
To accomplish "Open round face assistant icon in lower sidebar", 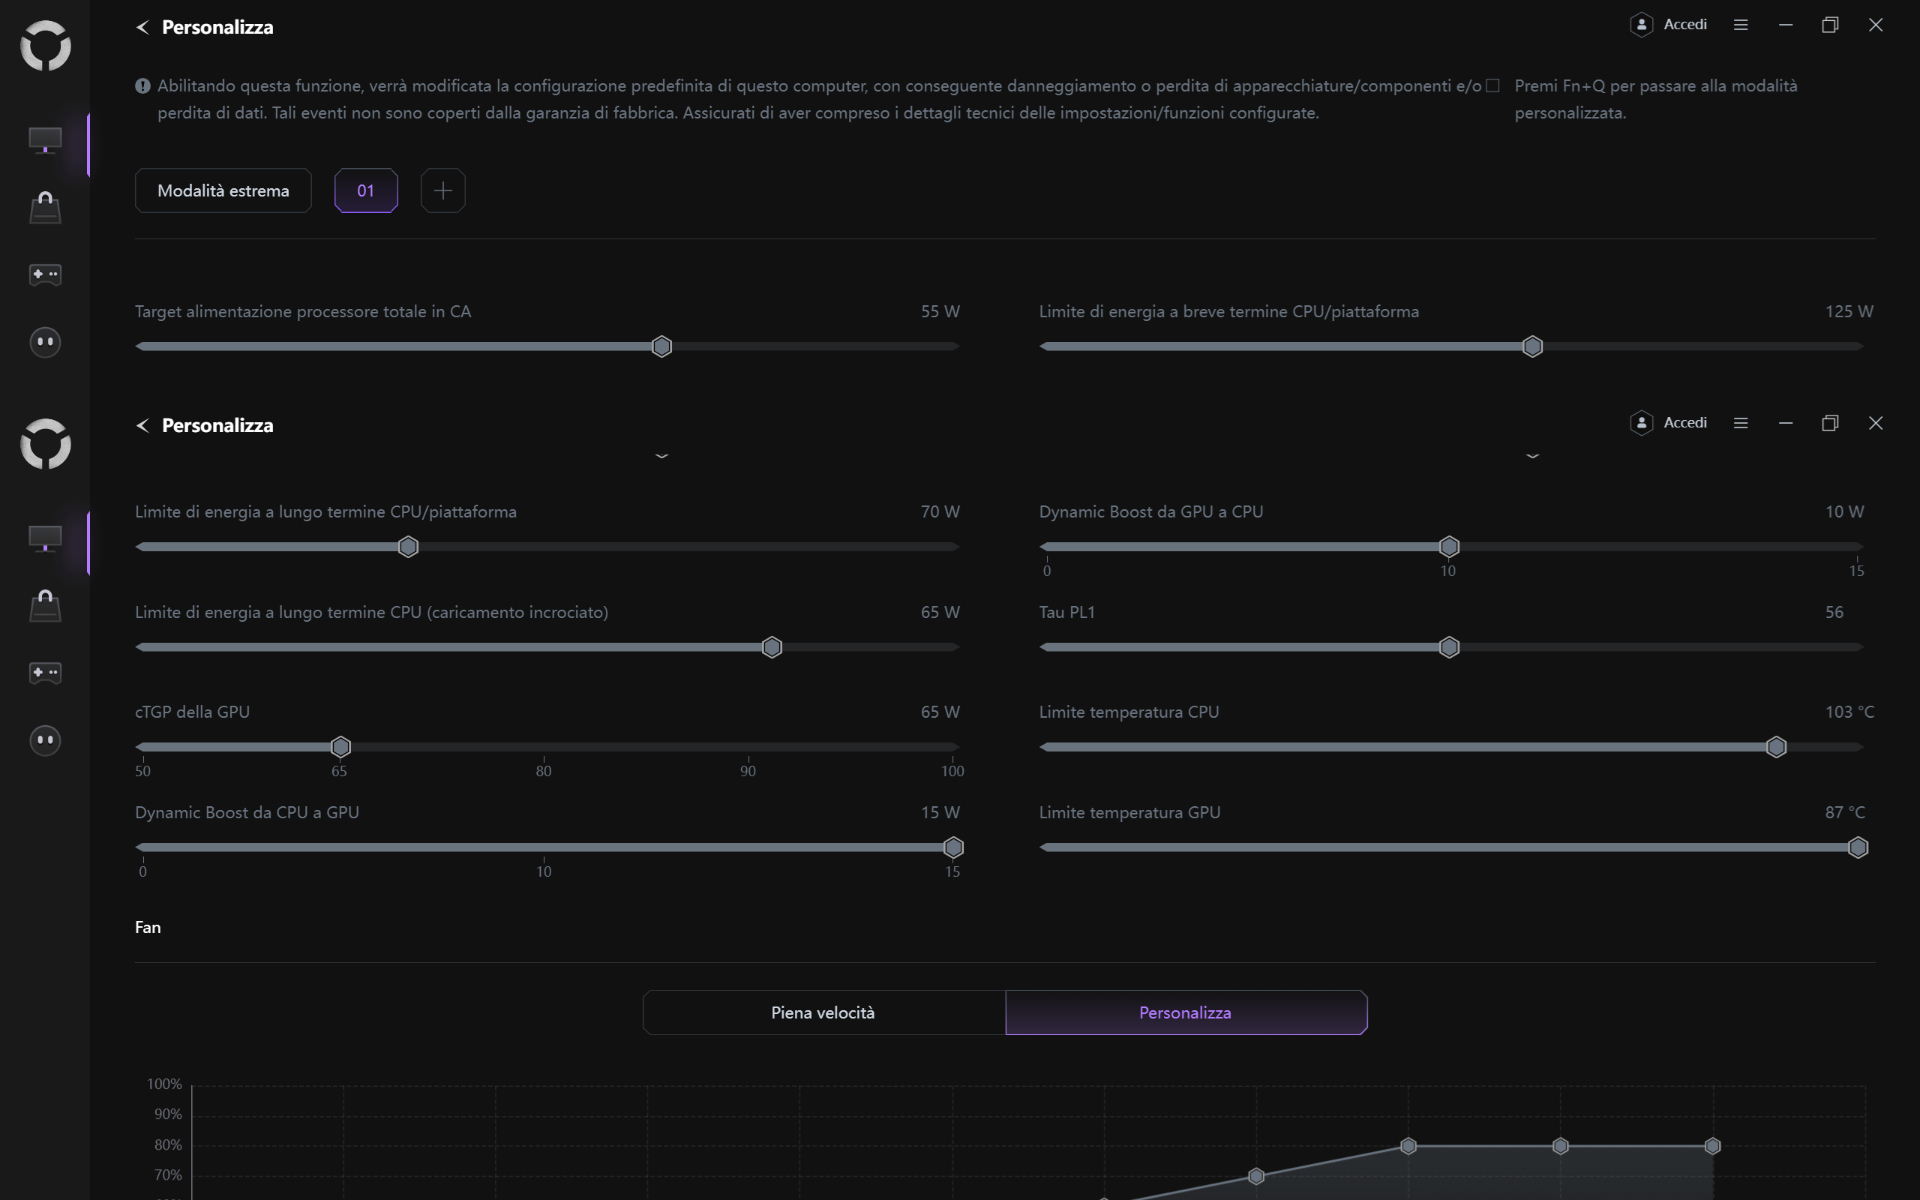I will (45, 740).
